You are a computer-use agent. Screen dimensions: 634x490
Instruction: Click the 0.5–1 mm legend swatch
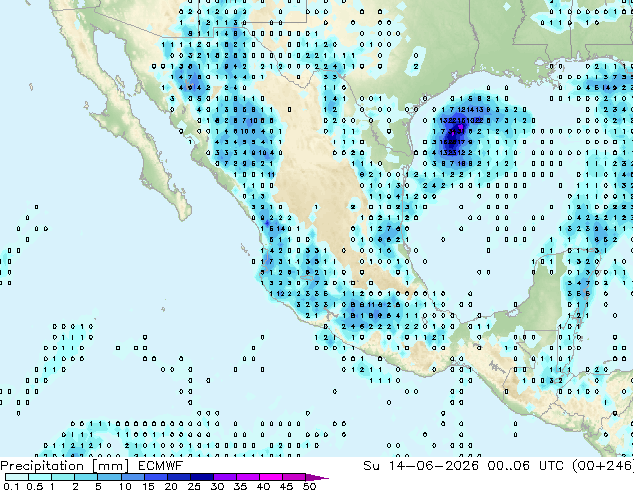pos(40,477)
